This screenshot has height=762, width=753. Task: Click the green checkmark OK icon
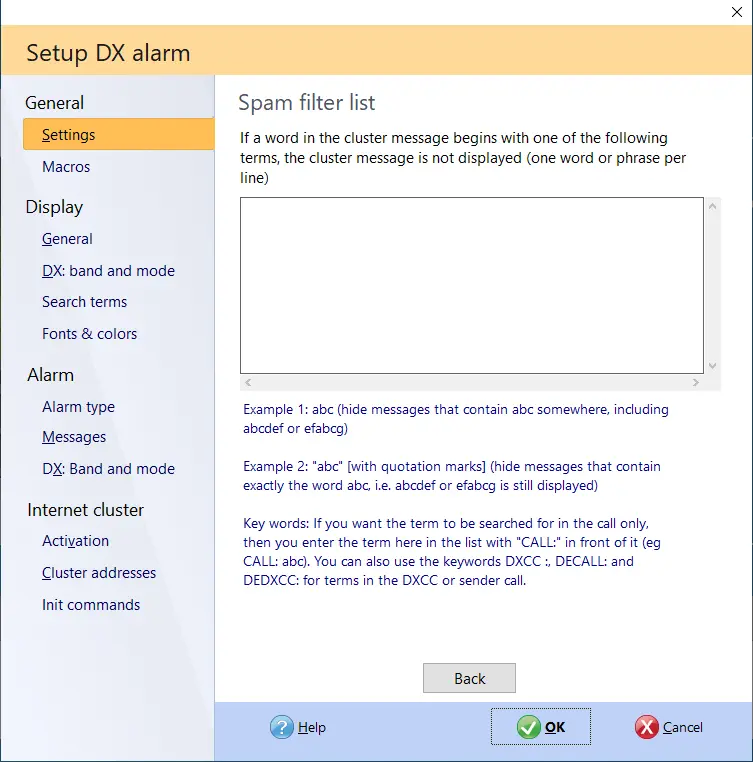tap(528, 727)
